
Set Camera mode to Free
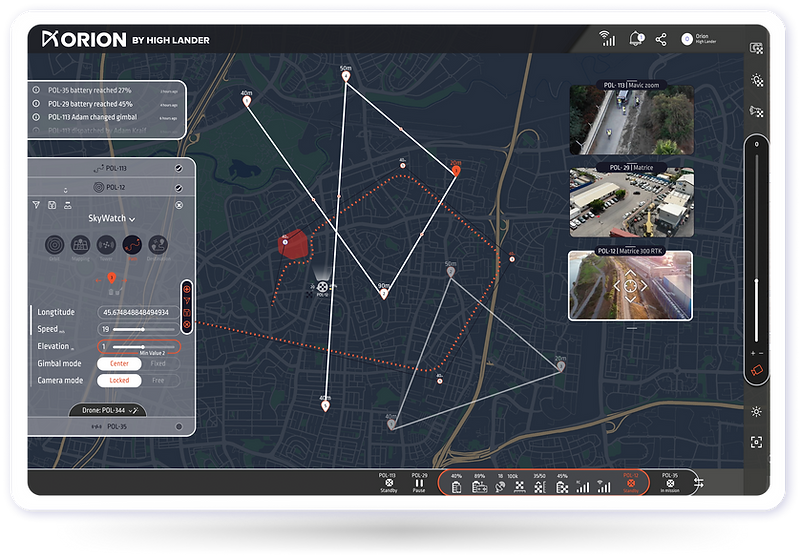(x=158, y=381)
